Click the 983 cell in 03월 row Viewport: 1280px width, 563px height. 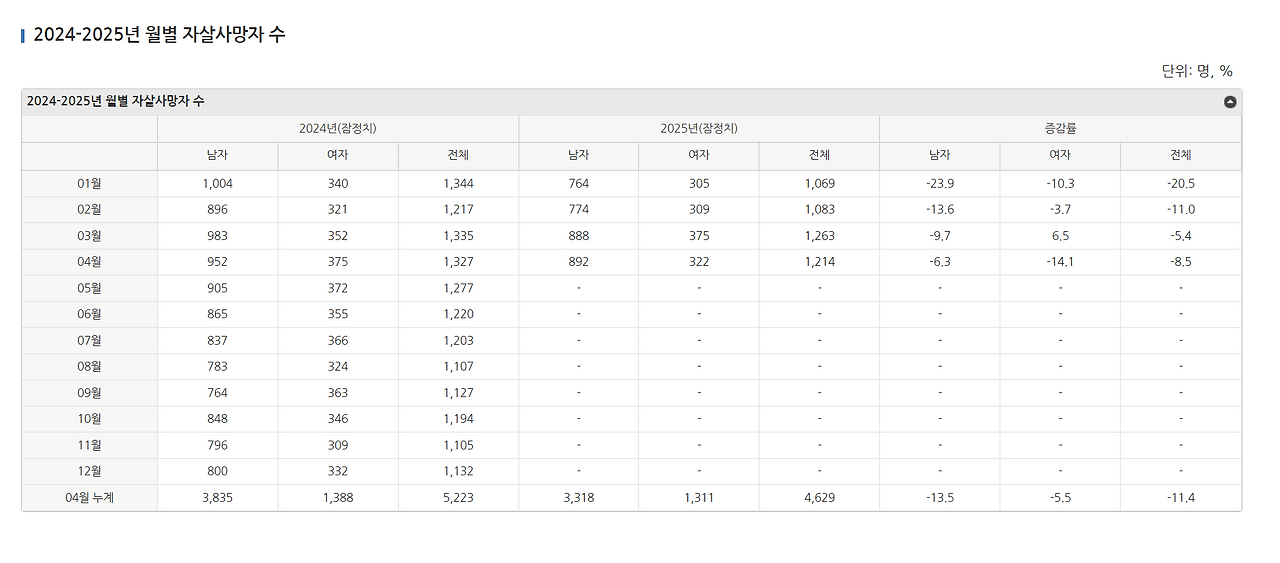(x=217, y=236)
